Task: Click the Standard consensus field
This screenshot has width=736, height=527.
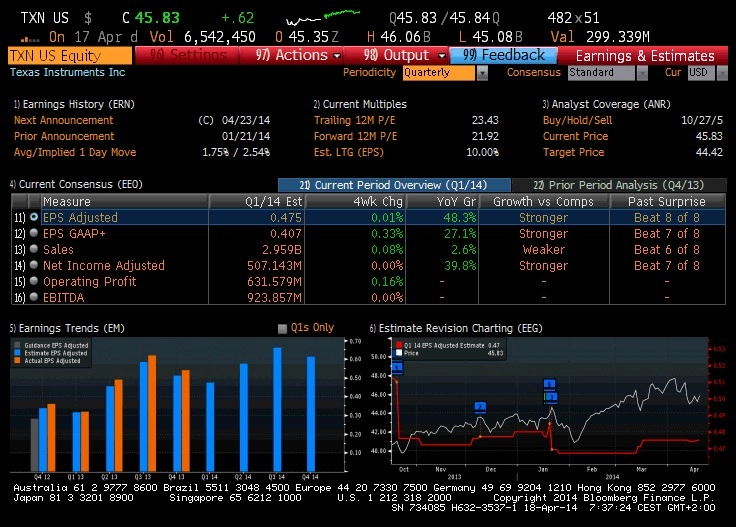Action: pos(602,73)
